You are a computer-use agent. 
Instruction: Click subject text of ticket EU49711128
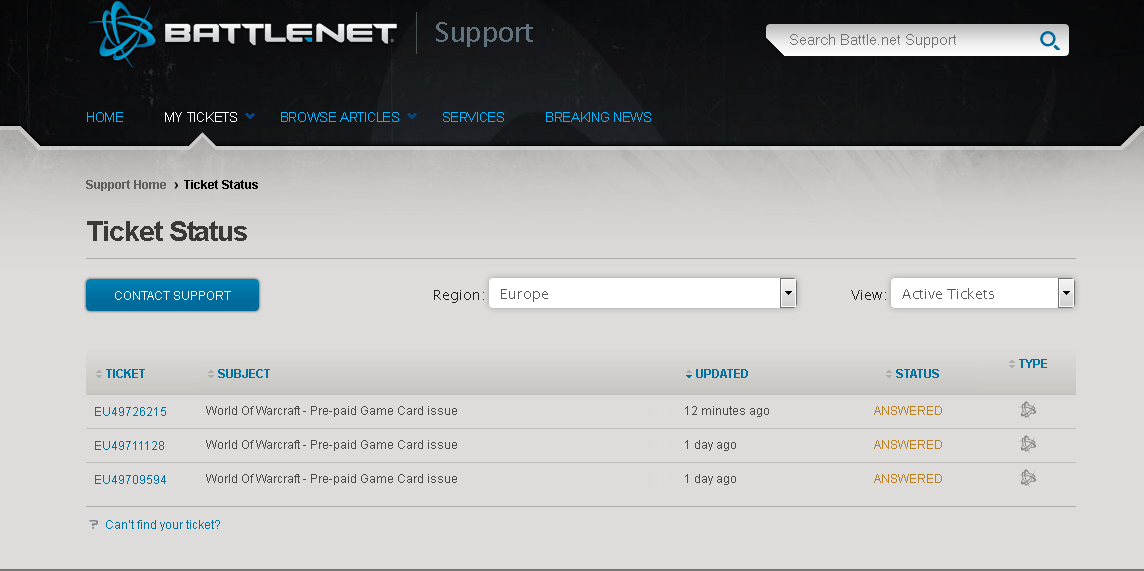331,445
